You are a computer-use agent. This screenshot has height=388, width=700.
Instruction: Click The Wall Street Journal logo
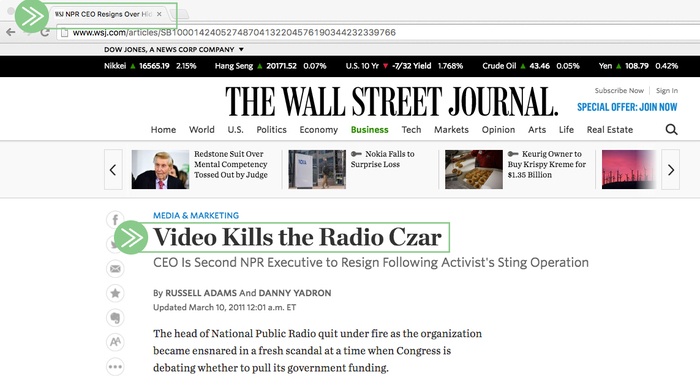(392, 102)
